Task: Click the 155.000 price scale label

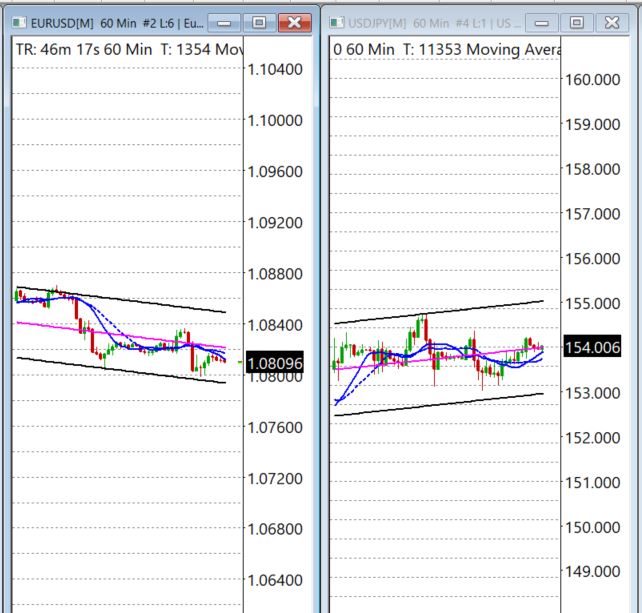Action: 592,304
